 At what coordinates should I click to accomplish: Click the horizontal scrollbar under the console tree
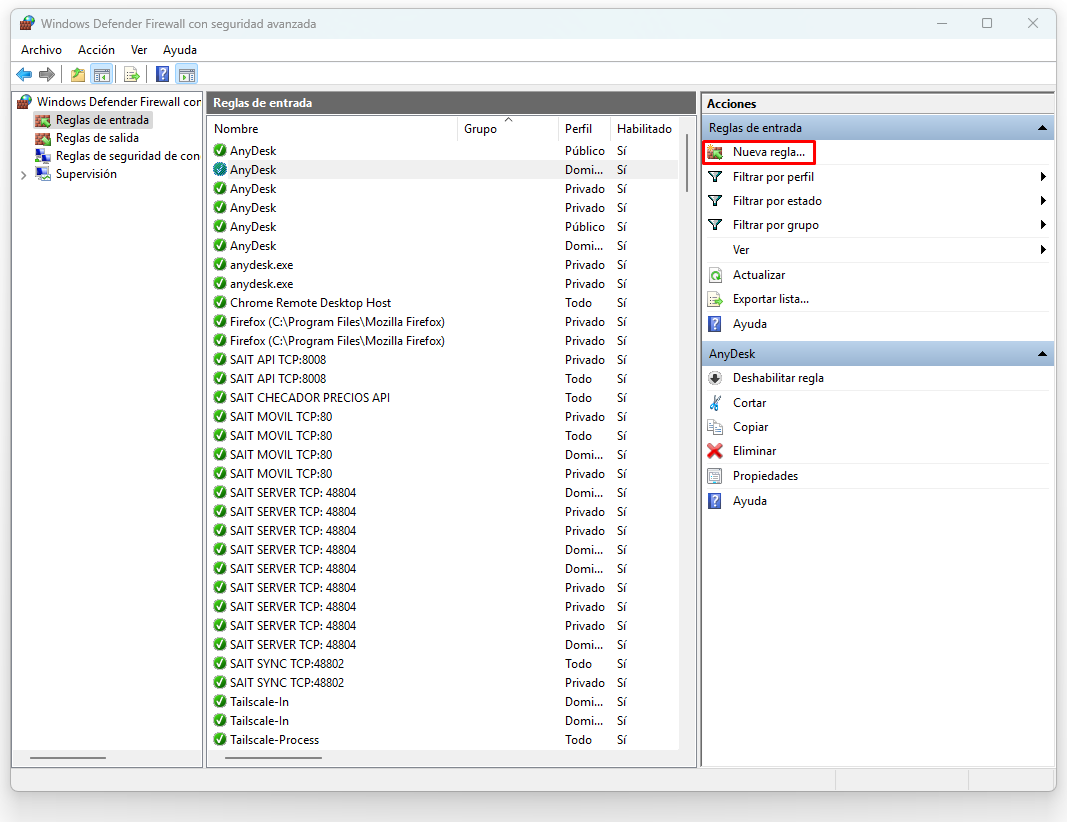click(x=67, y=757)
